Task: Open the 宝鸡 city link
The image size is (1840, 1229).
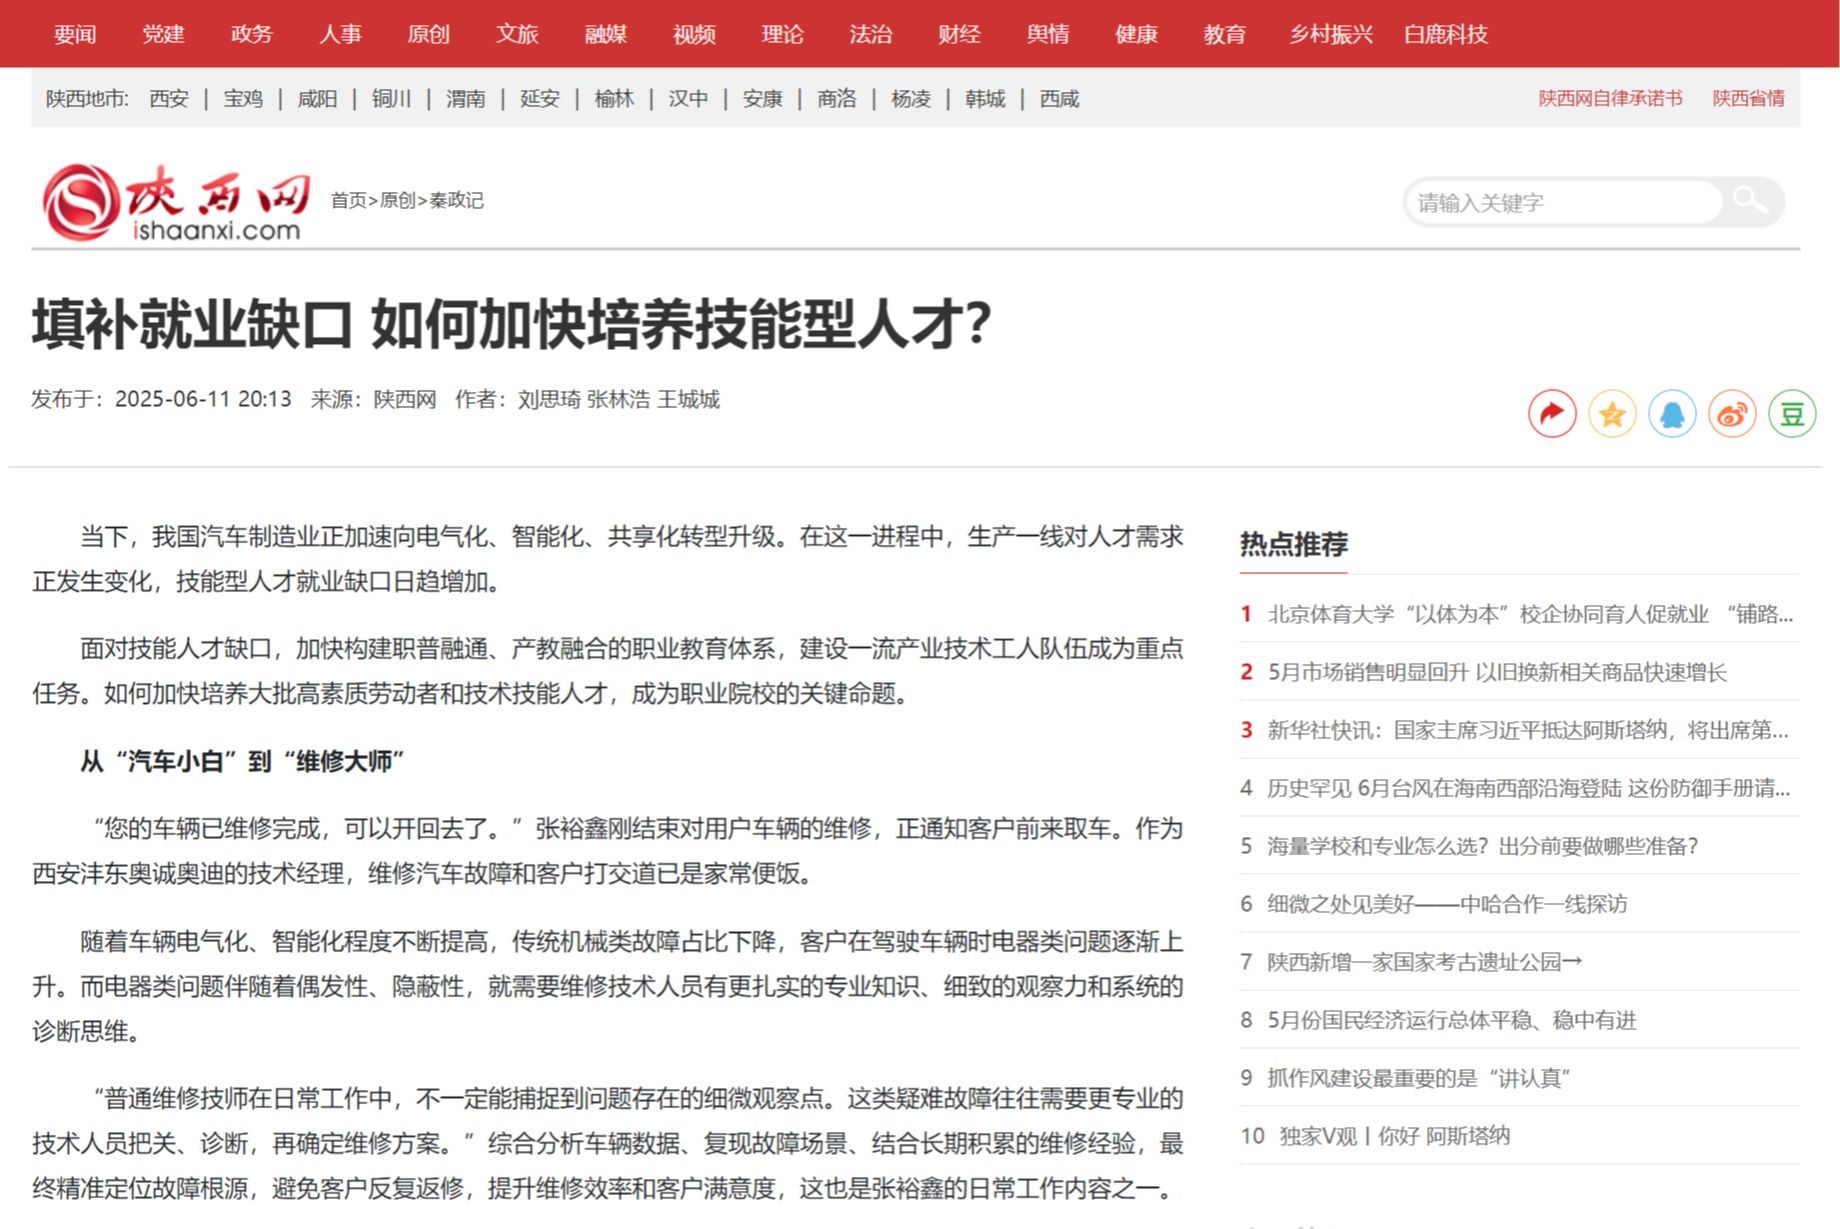Action: click(x=243, y=98)
